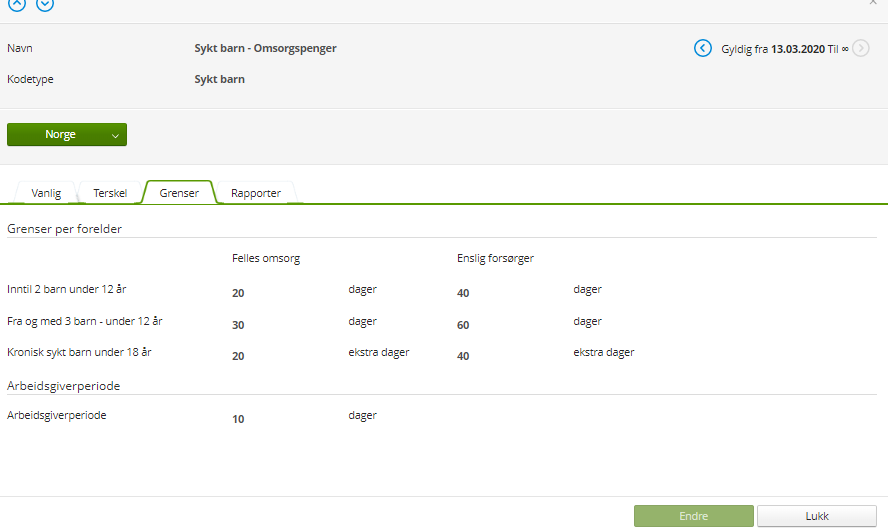Viewport: 888px width, 532px height.
Task: Click the Lukk button
Action: click(817, 516)
